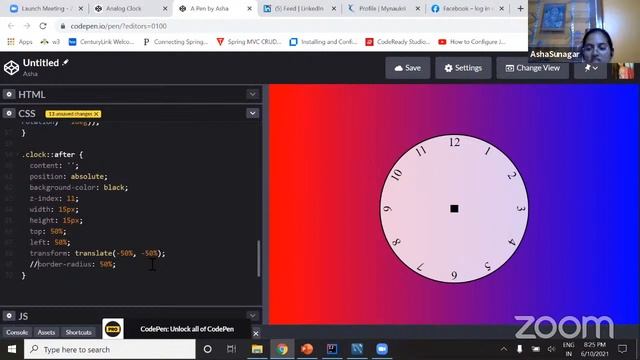The image size is (640, 360).
Task: Open HTML editor settings gear
Action: (x=9, y=94)
